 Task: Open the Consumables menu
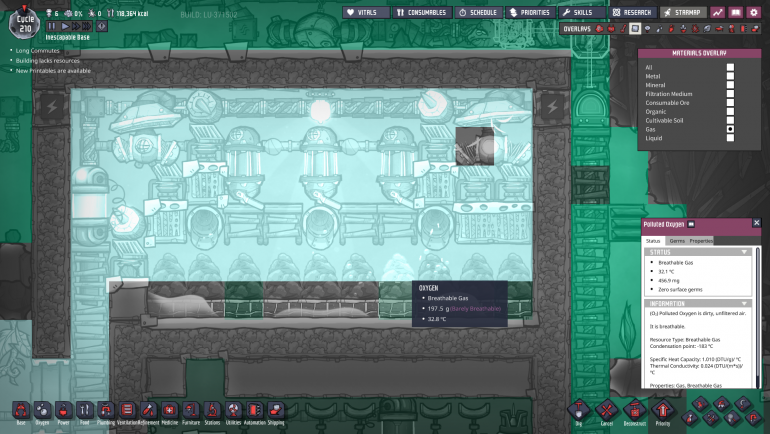pyautogui.click(x=422, y=12)
